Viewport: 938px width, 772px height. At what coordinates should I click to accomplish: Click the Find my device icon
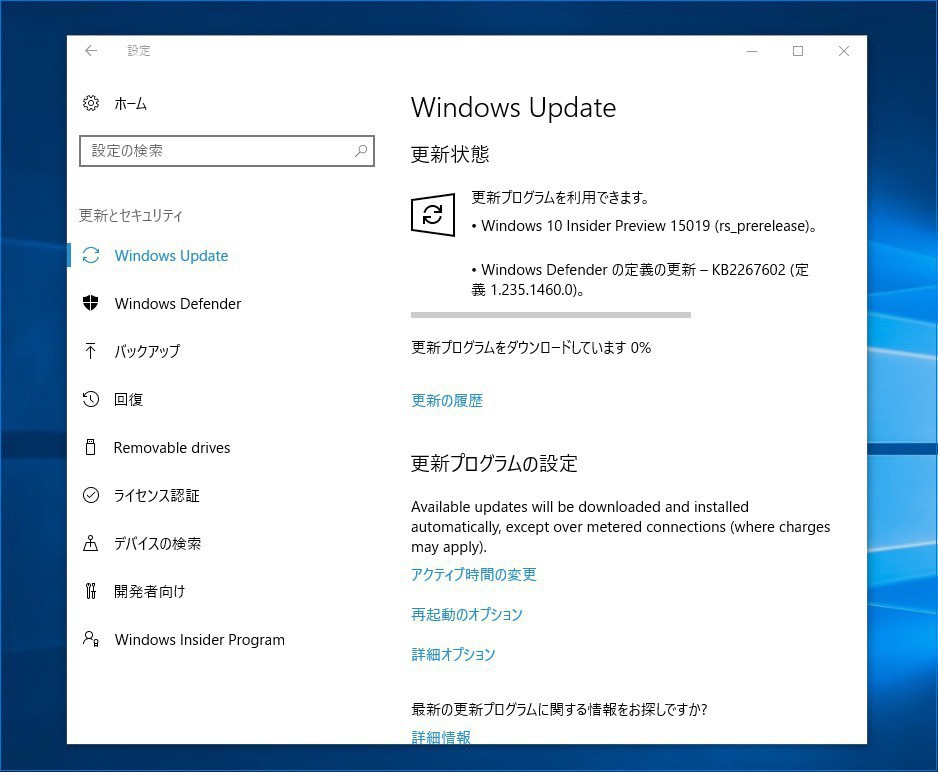[90, 543]
